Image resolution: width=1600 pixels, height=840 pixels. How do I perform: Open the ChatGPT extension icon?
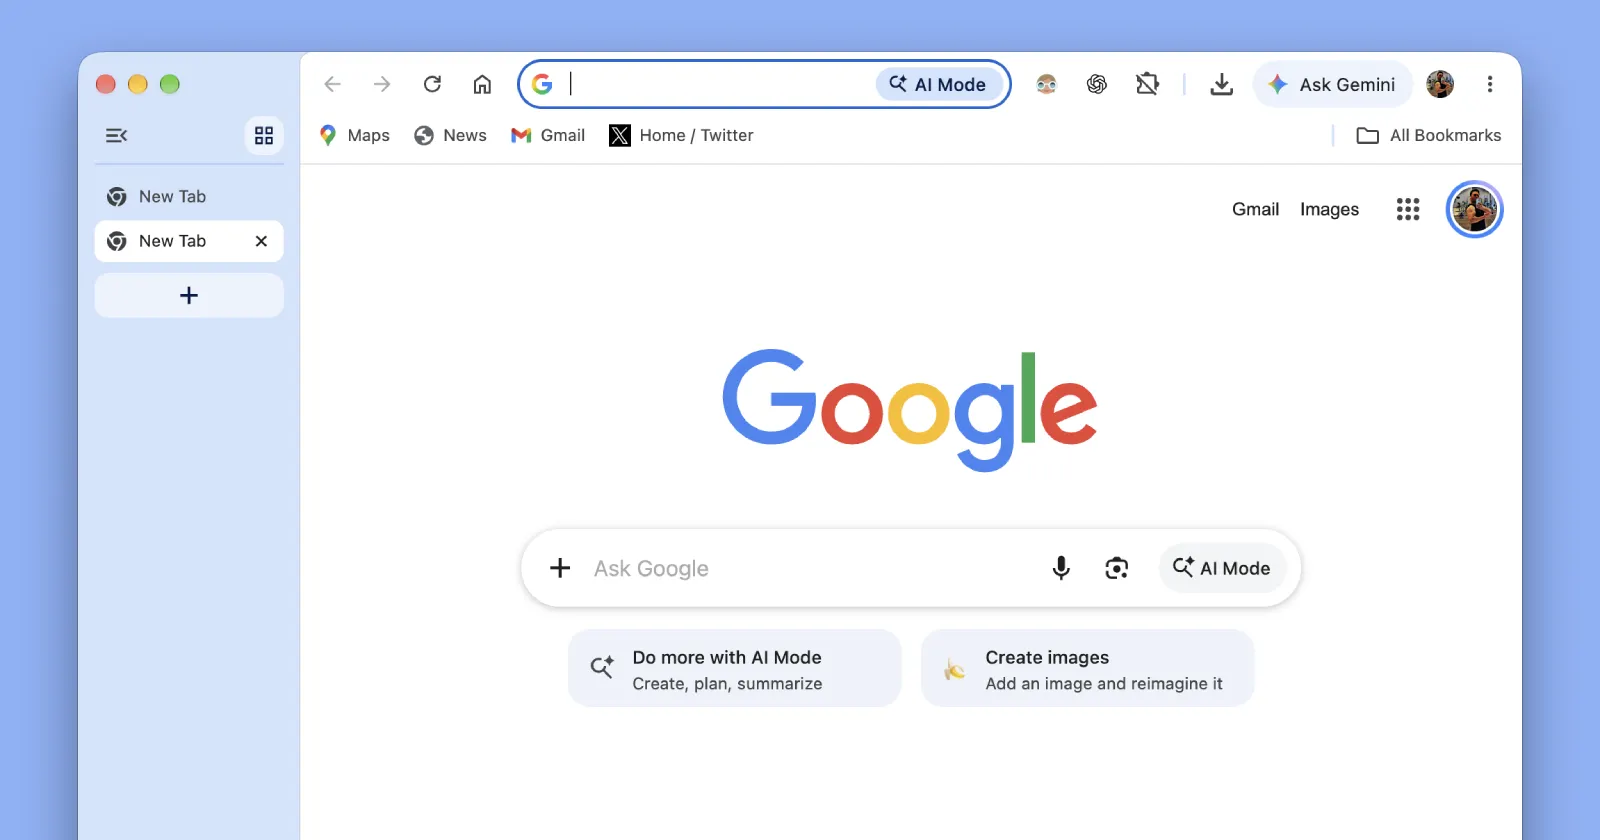pyautogui.click(x=1097, y=84)
